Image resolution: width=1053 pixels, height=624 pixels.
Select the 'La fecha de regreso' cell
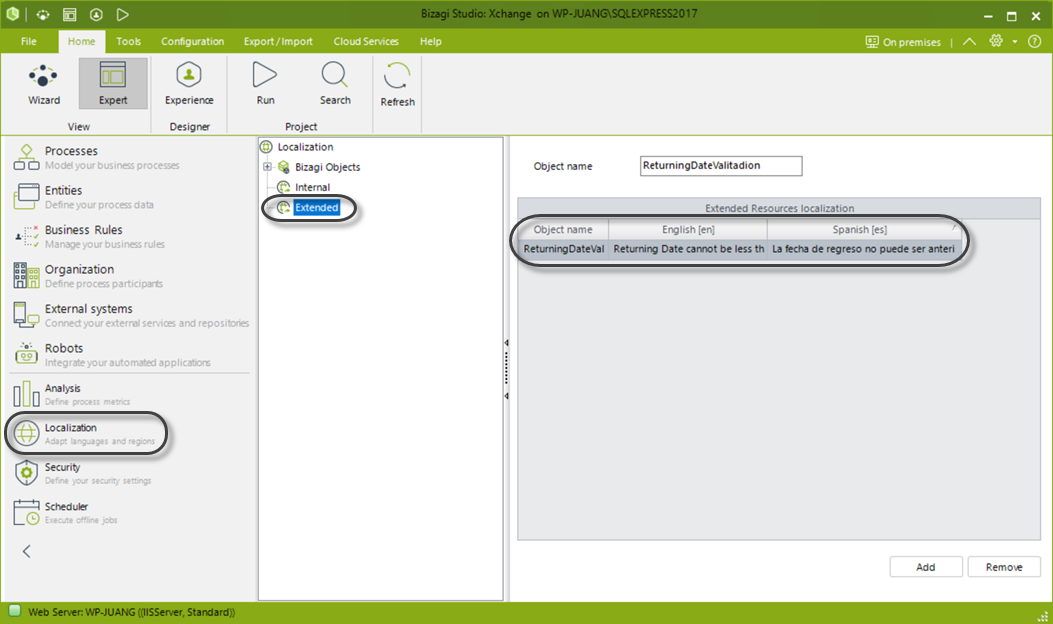[864, 249]
